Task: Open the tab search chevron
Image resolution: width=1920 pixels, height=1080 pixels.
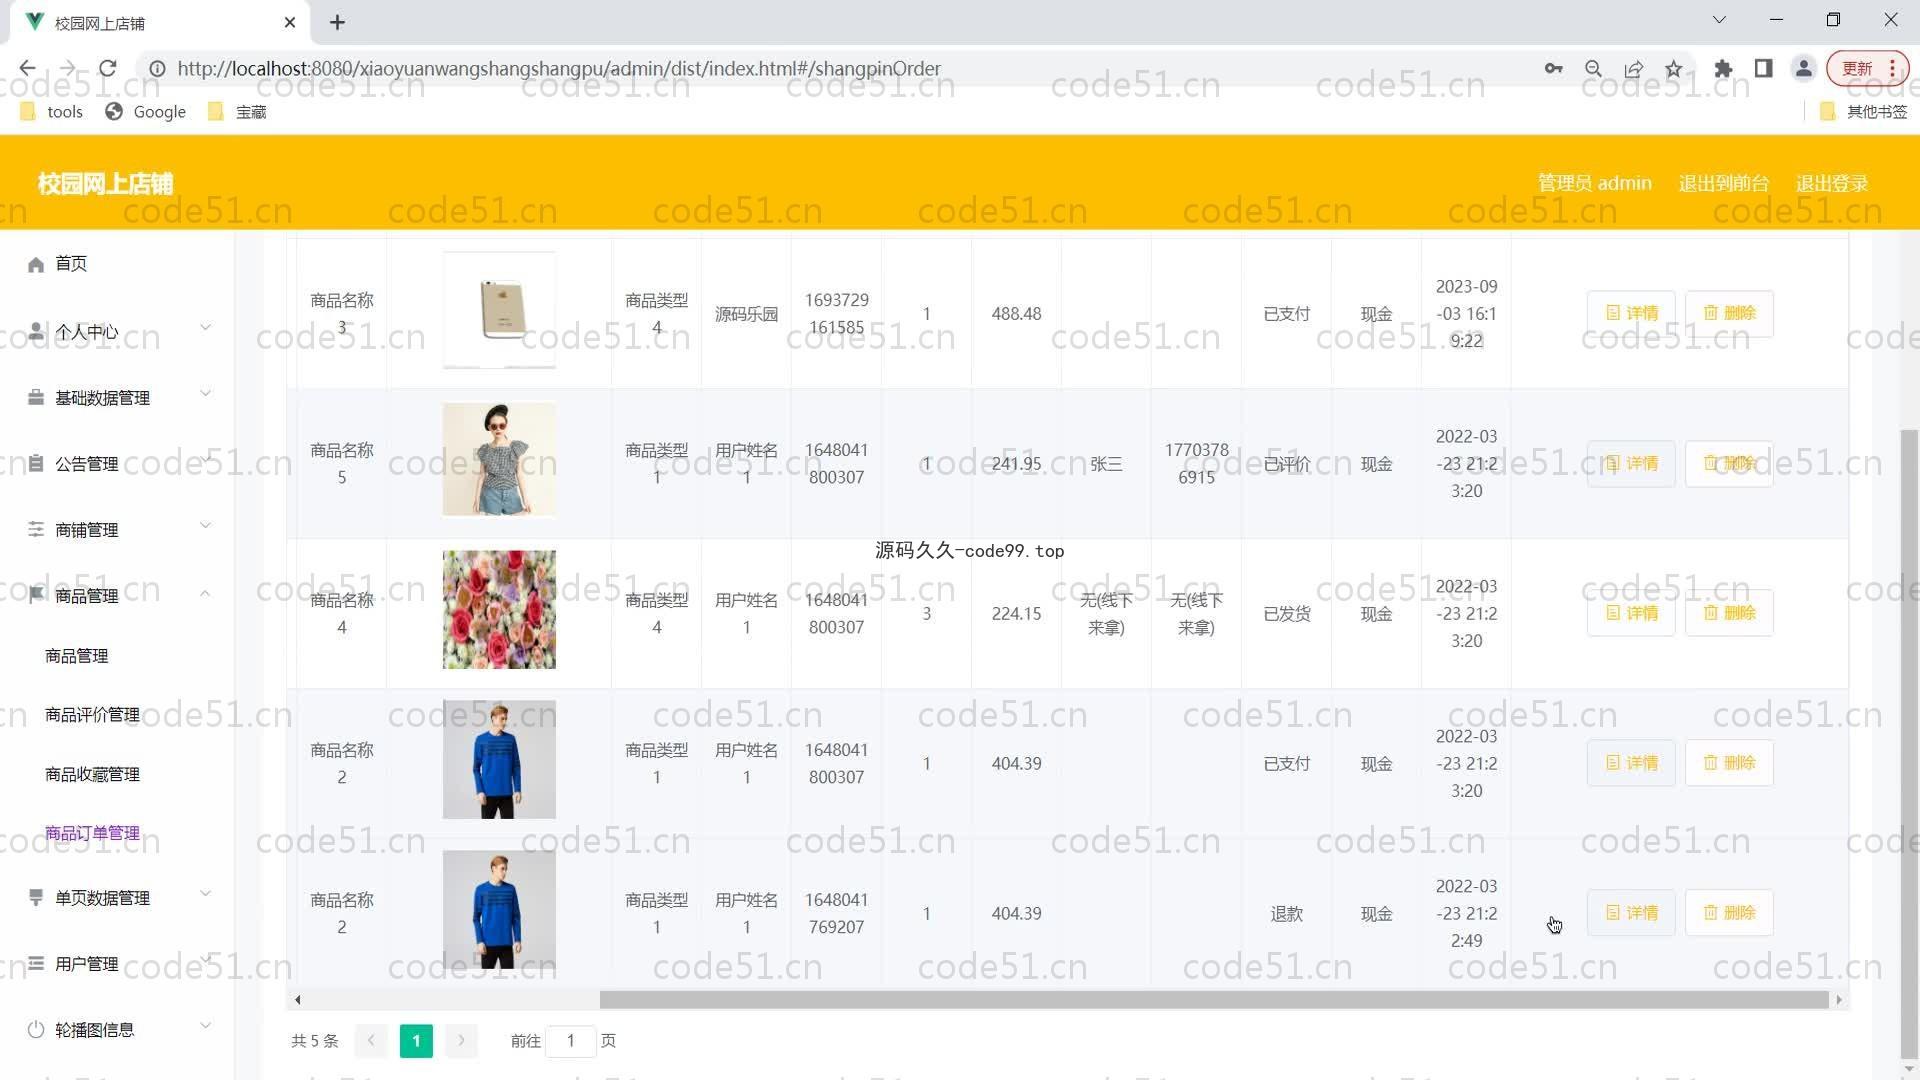Action: click(1719, 20)
